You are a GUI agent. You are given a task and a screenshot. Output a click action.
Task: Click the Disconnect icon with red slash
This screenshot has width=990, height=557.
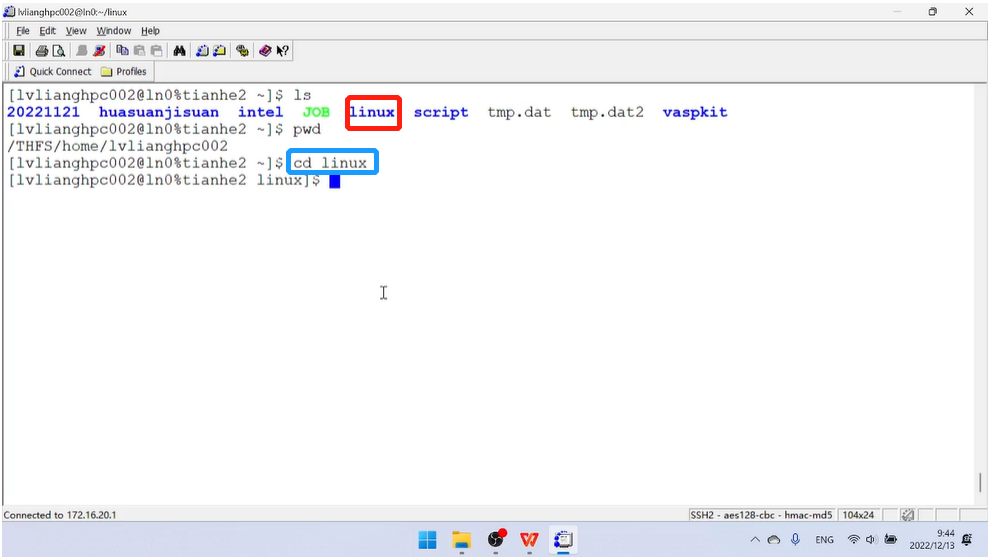(x=99, y=51)
